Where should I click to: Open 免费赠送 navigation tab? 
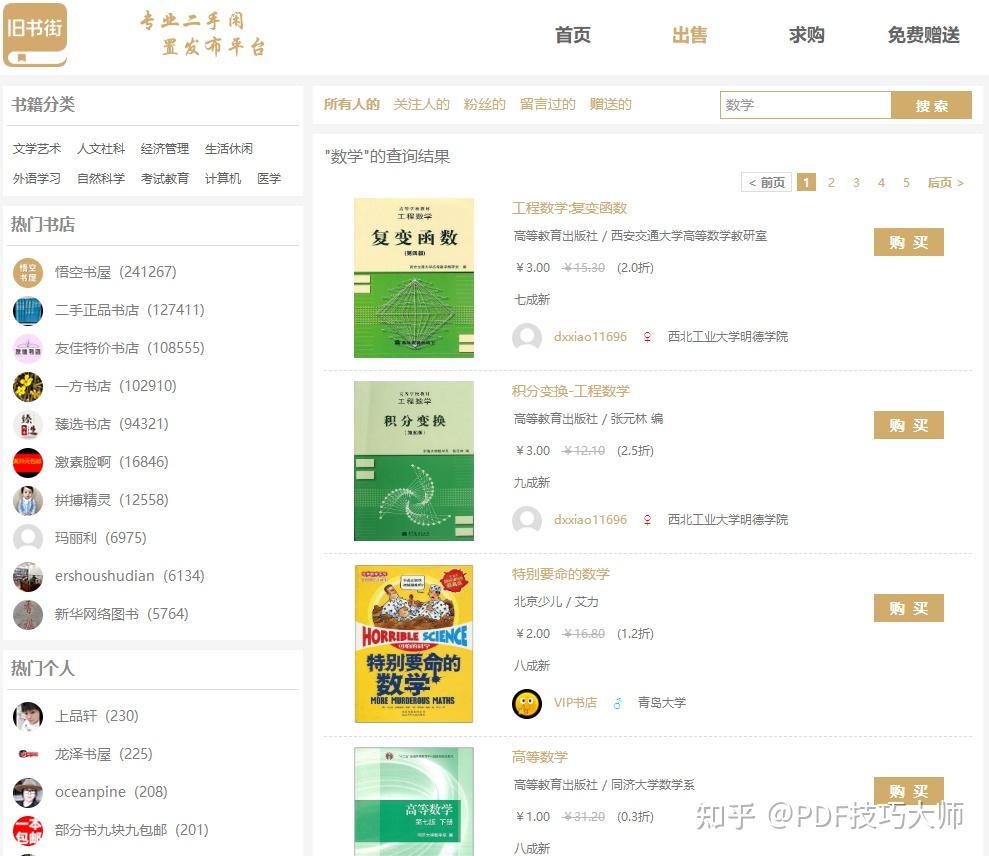[923, 35]
